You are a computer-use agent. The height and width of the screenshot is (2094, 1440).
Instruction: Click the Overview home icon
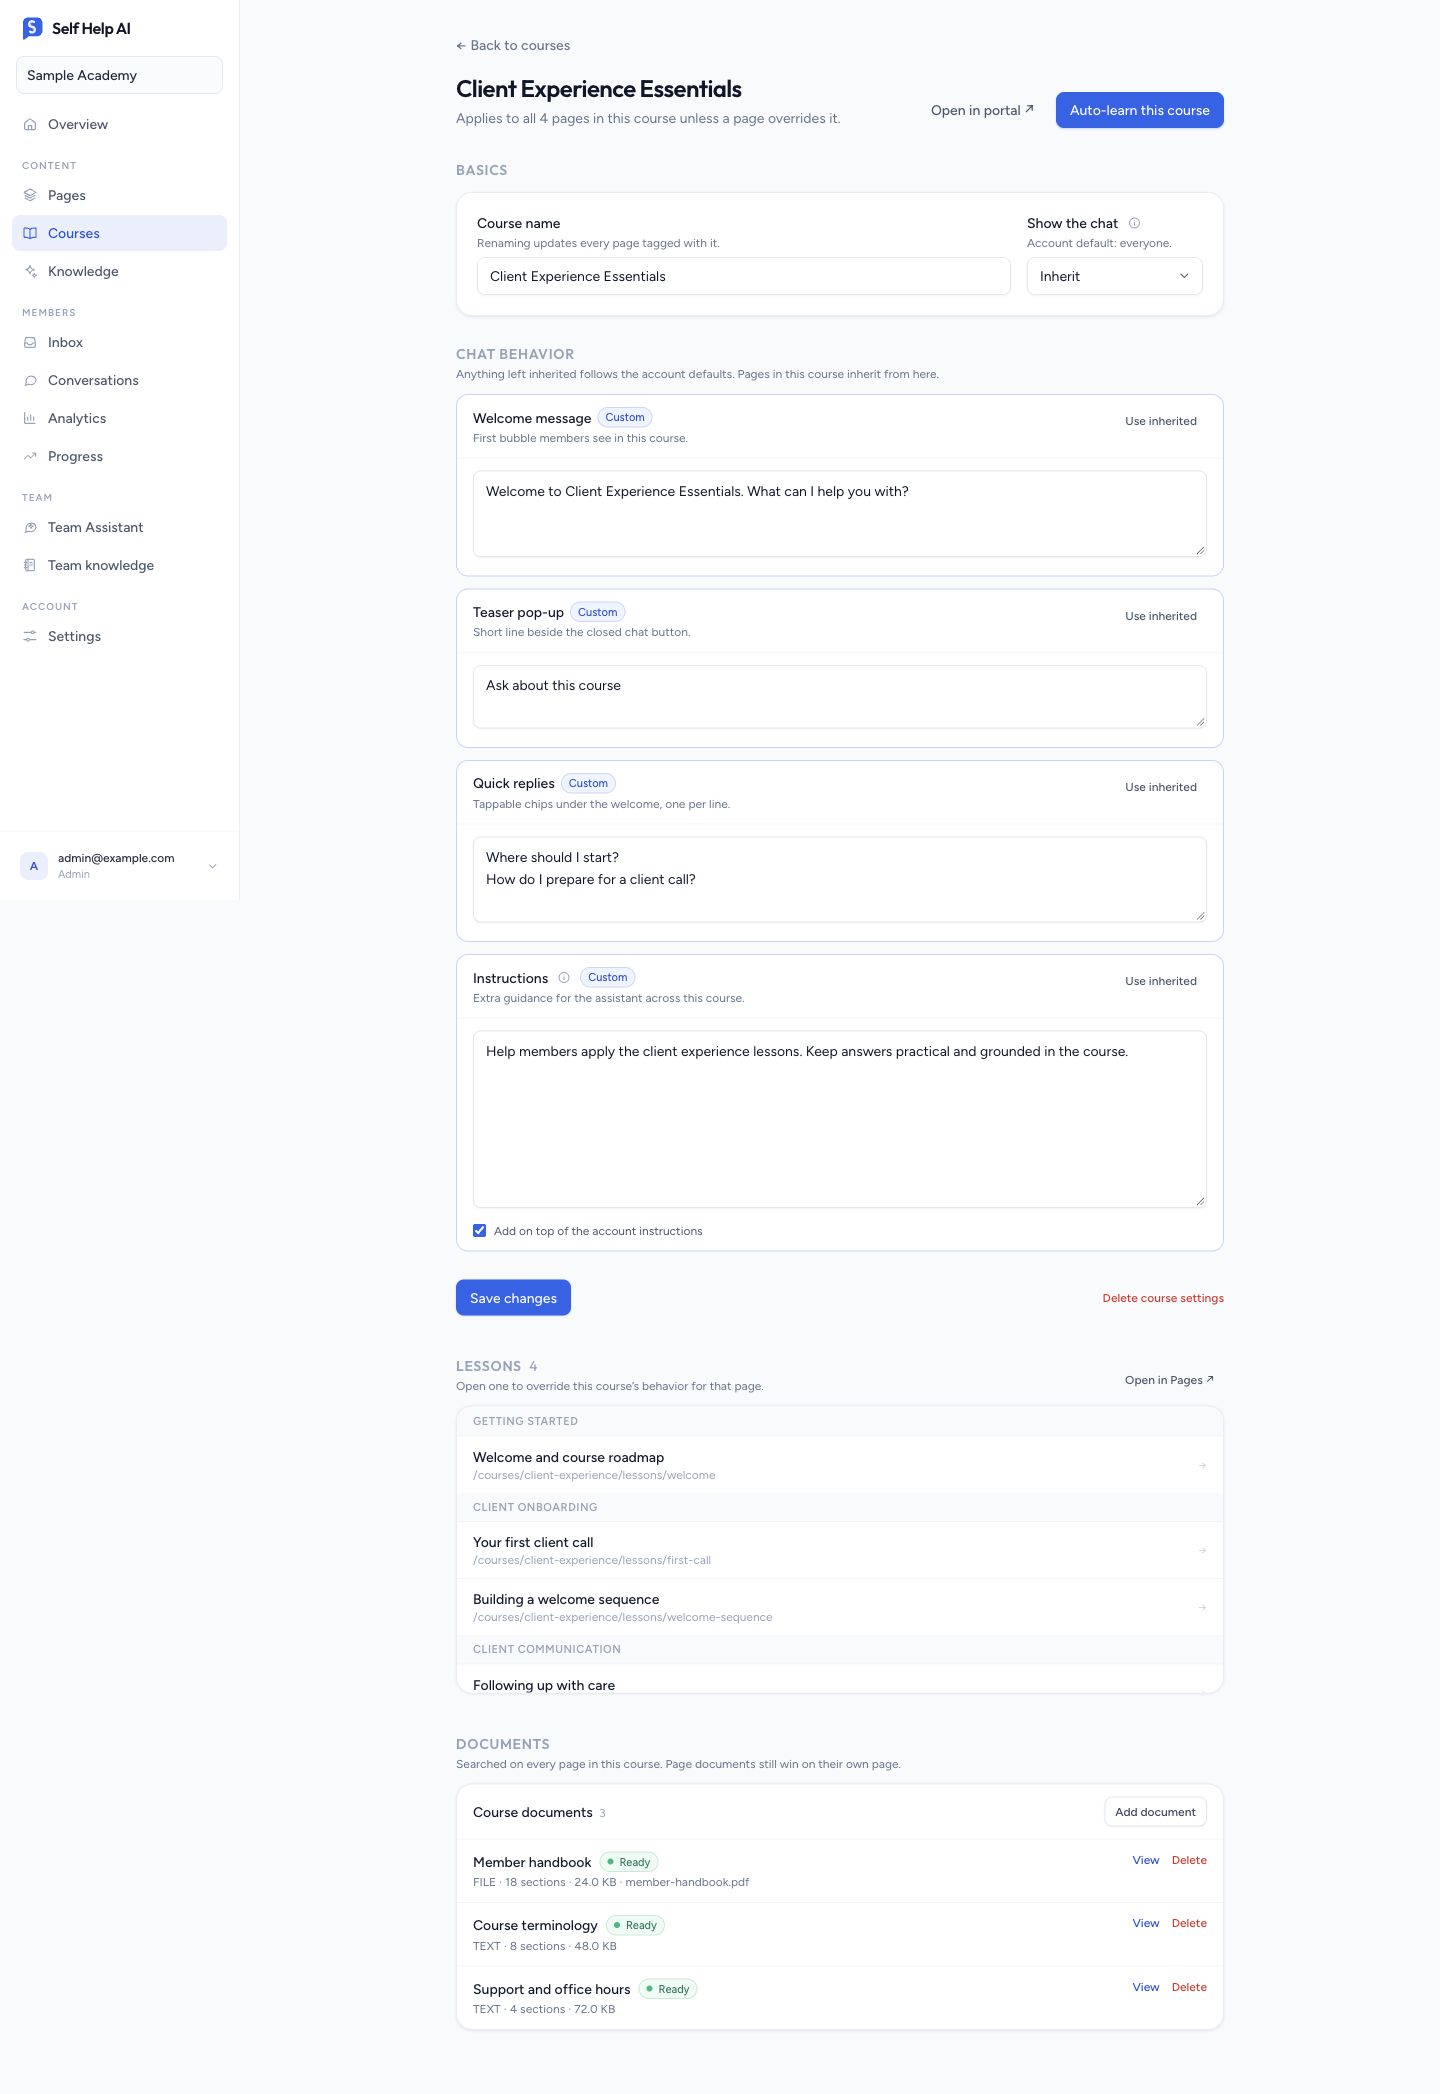coord(30,125)
